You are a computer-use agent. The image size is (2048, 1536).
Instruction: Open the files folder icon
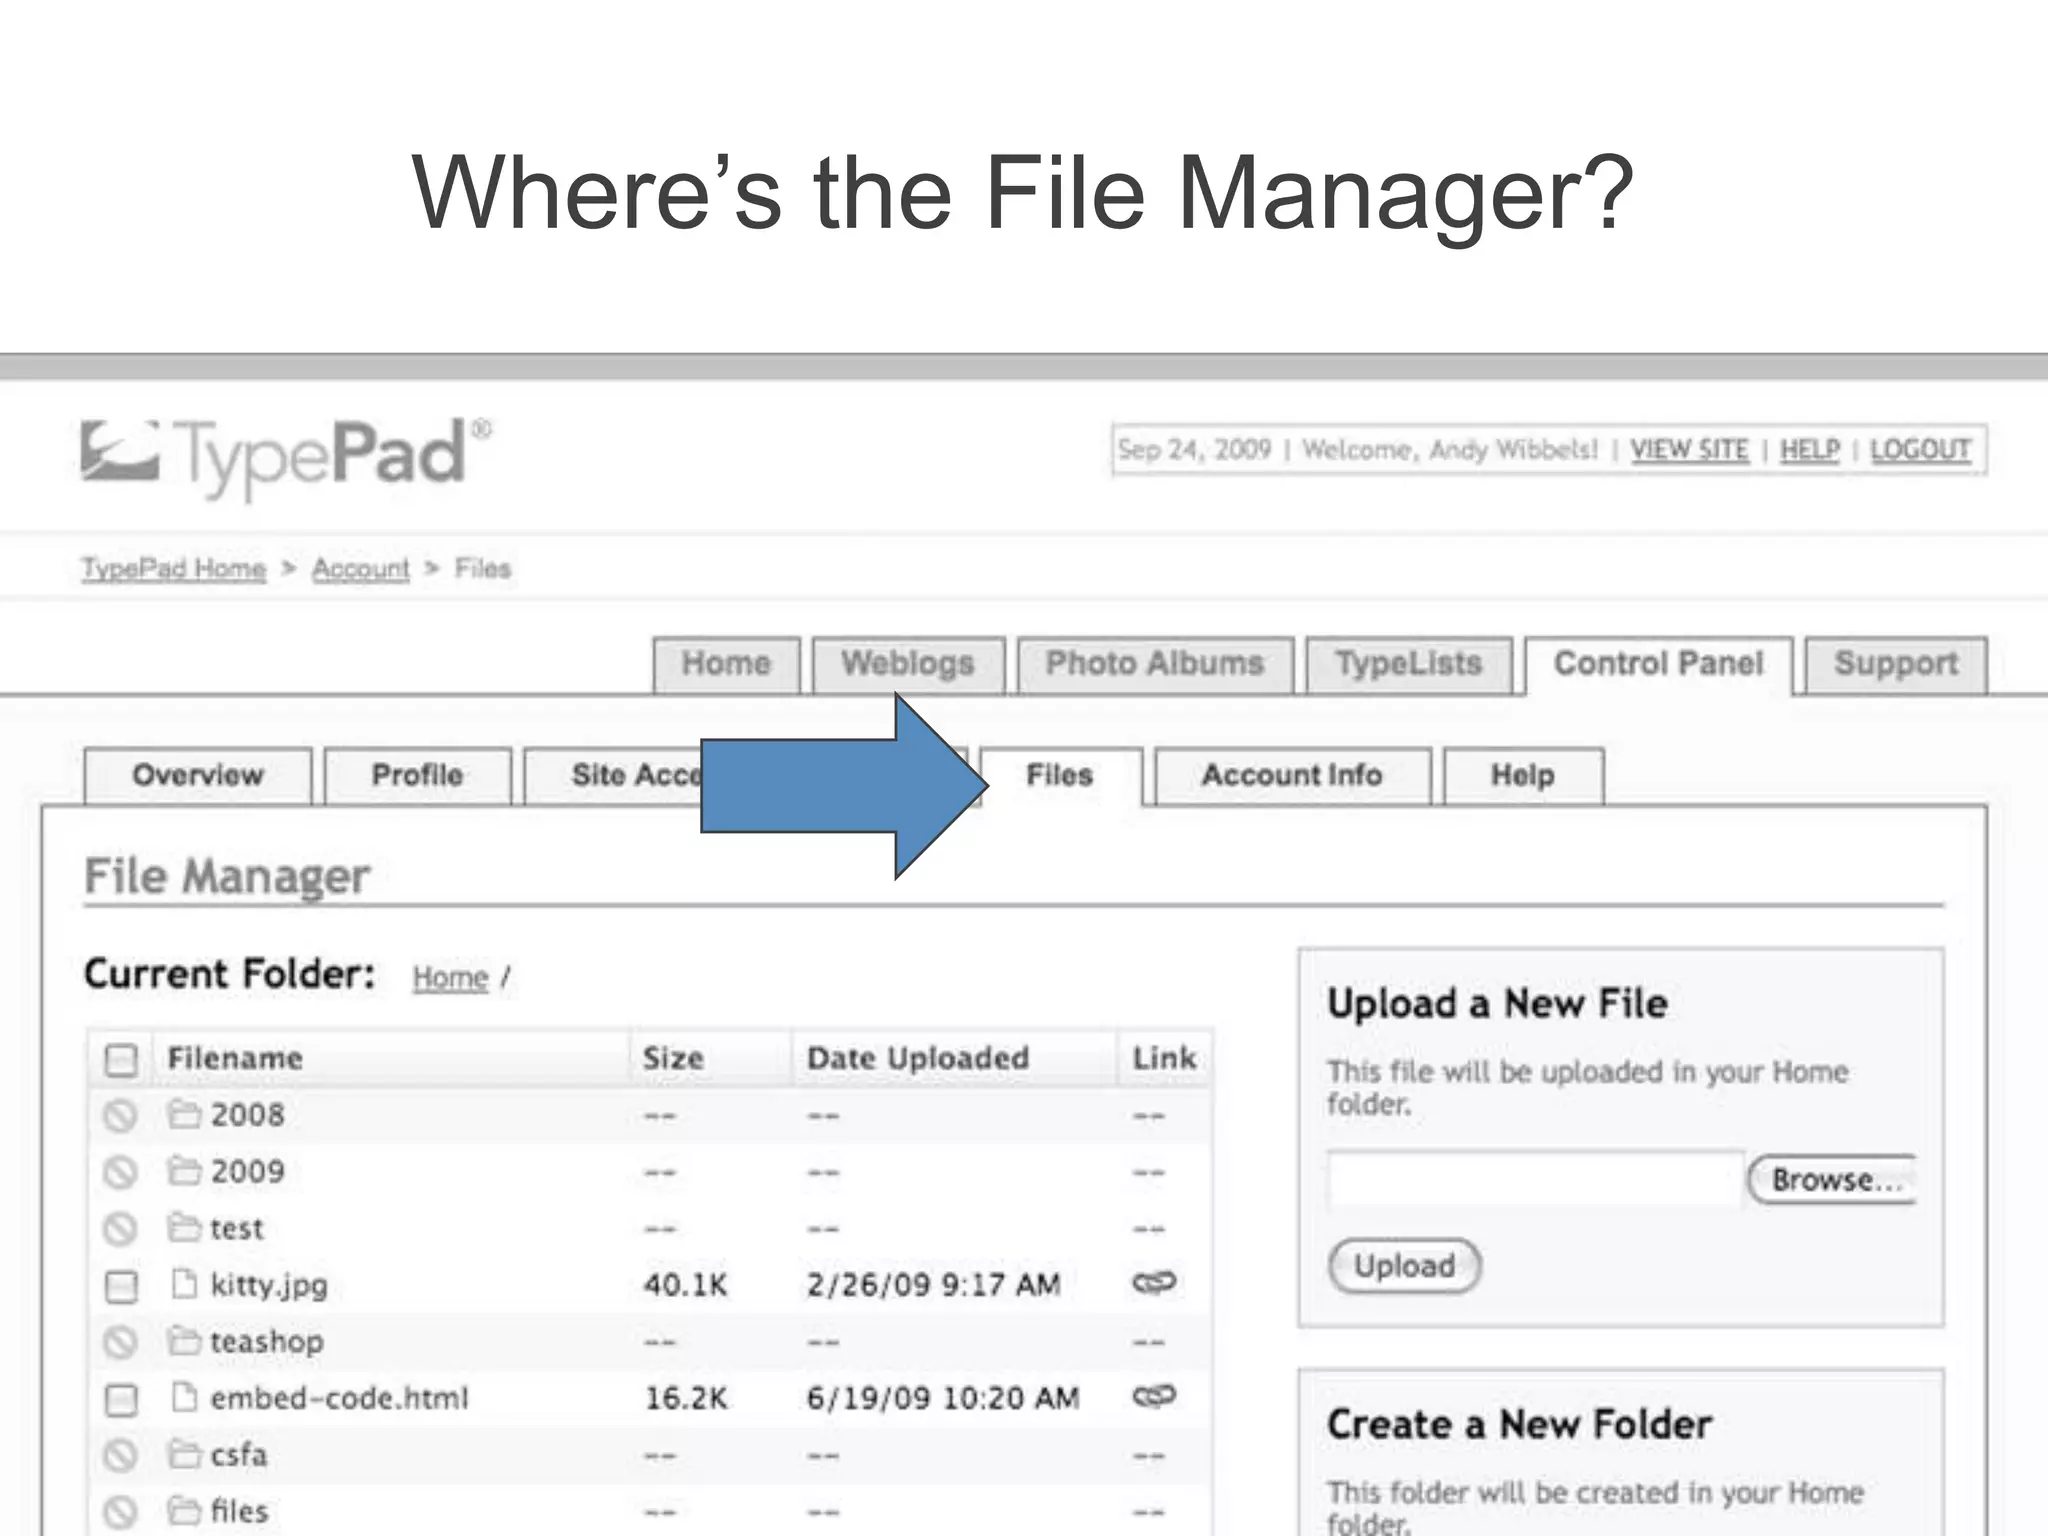click(x=184, y=1510)
